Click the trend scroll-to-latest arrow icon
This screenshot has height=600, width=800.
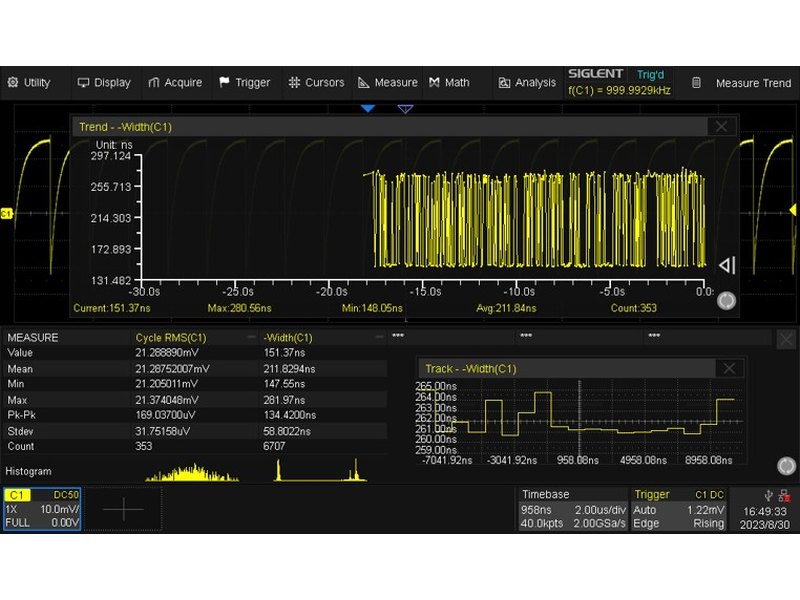tap(727, 265)
